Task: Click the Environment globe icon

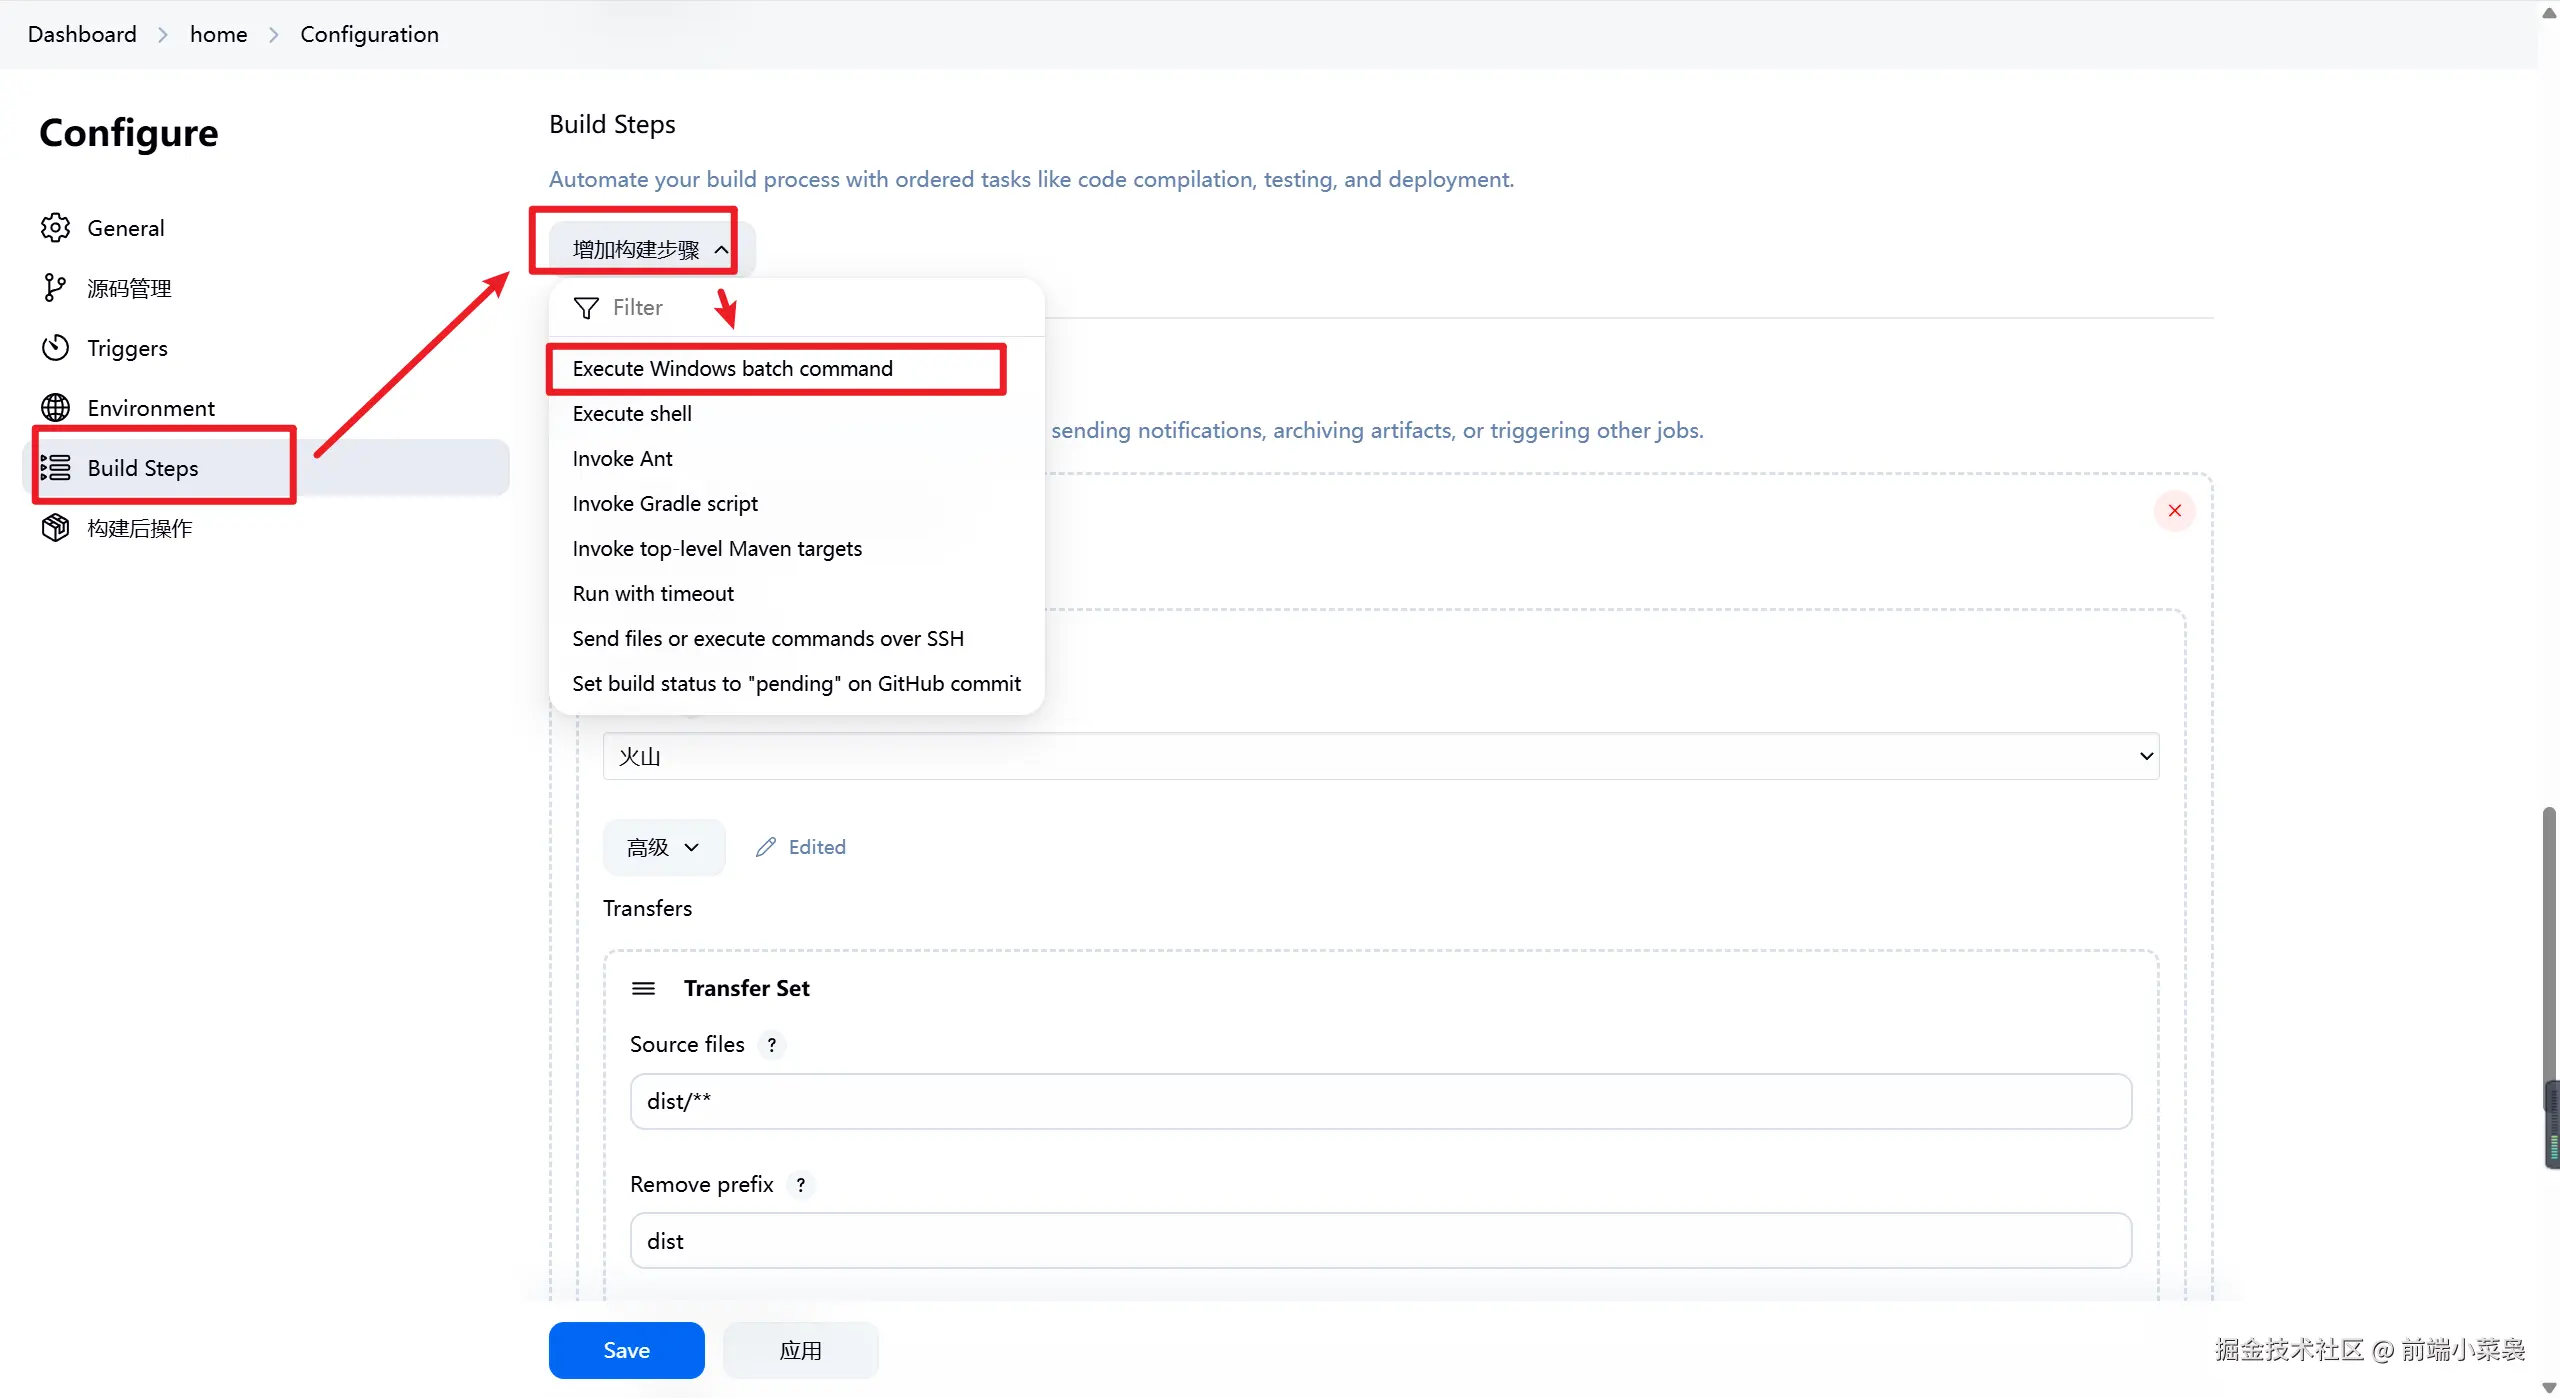Action: click(55, 408)
